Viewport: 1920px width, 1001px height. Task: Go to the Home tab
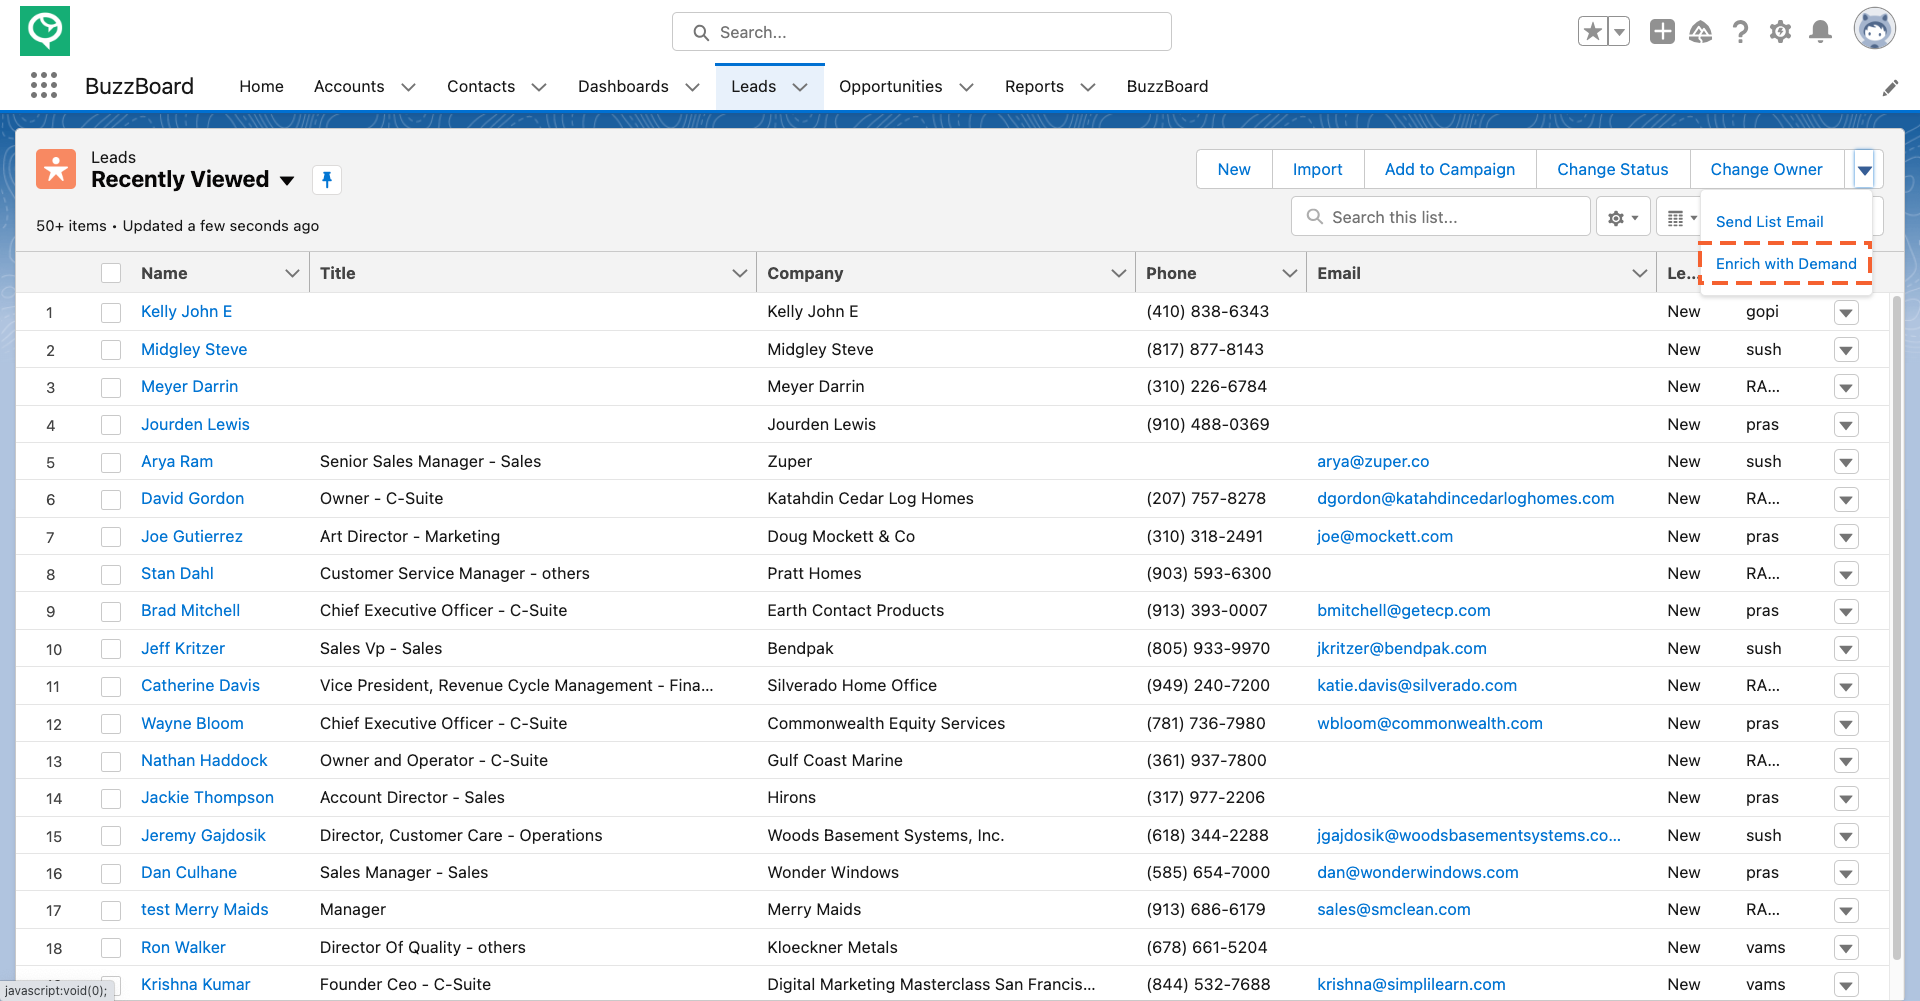261,86
